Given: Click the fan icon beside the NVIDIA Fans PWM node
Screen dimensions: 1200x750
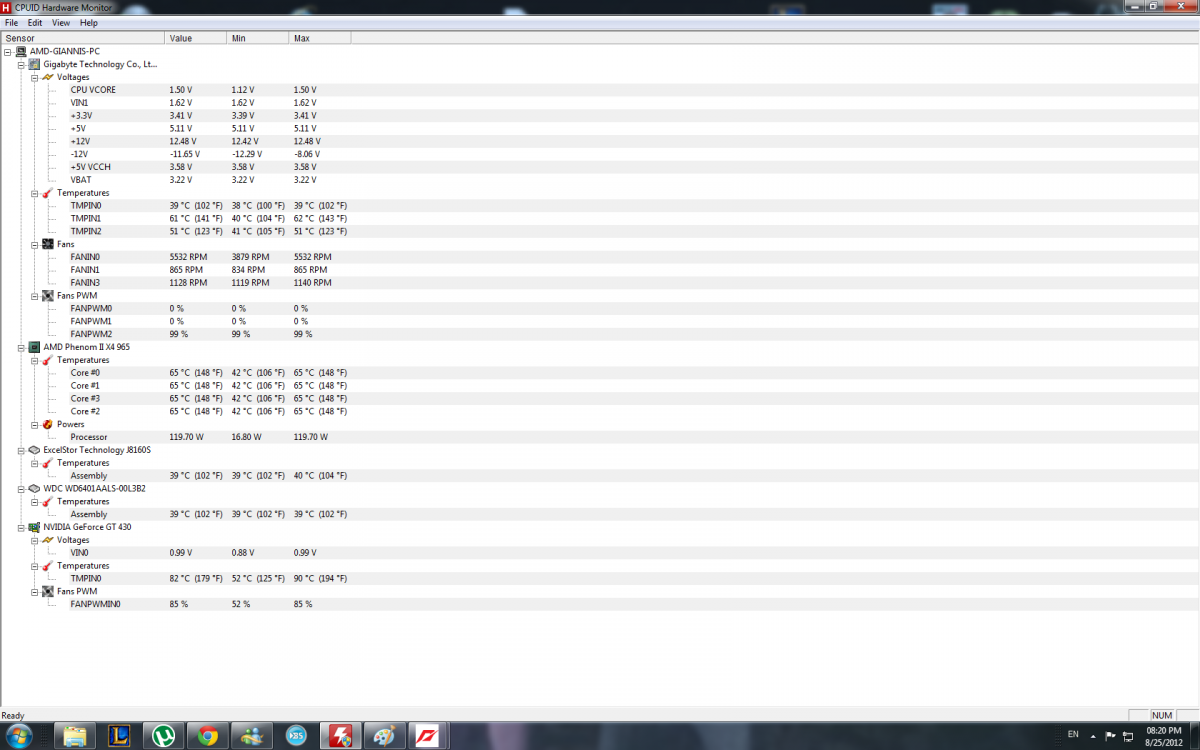Looking at the screenshot, I should coord(47,591).
